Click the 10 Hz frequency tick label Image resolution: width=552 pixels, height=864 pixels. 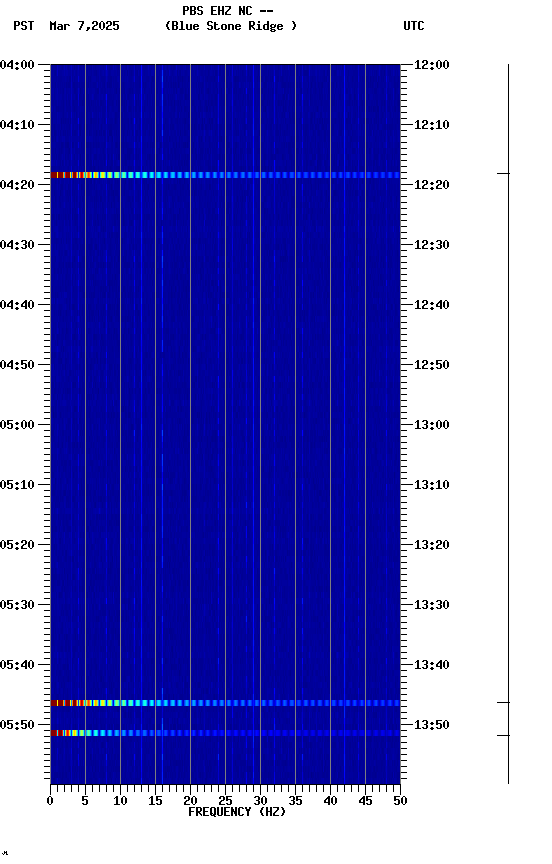(x=120, y=801)
